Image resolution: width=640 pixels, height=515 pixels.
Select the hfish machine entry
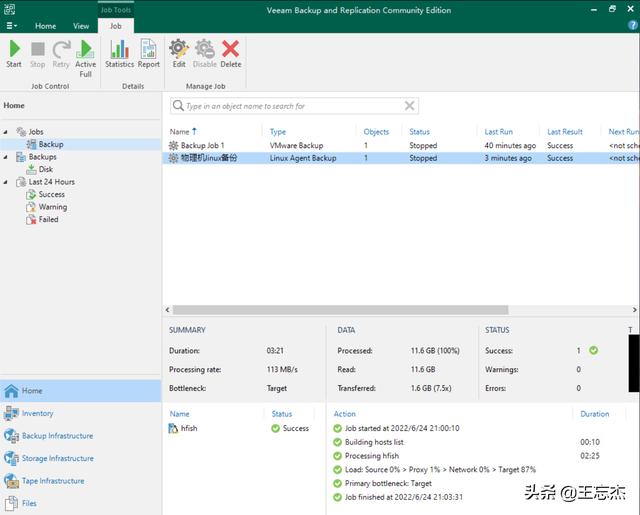pyautogui.click(x=183, y=428)
